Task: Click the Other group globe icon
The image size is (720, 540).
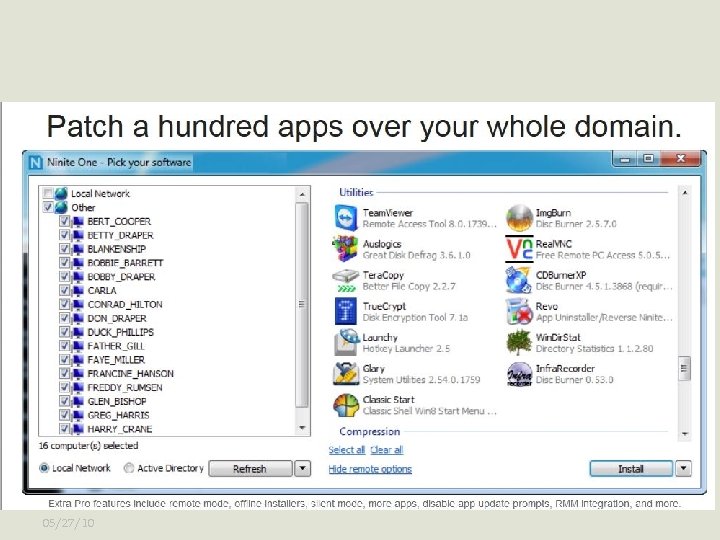Action: click(x=61, y=208)
